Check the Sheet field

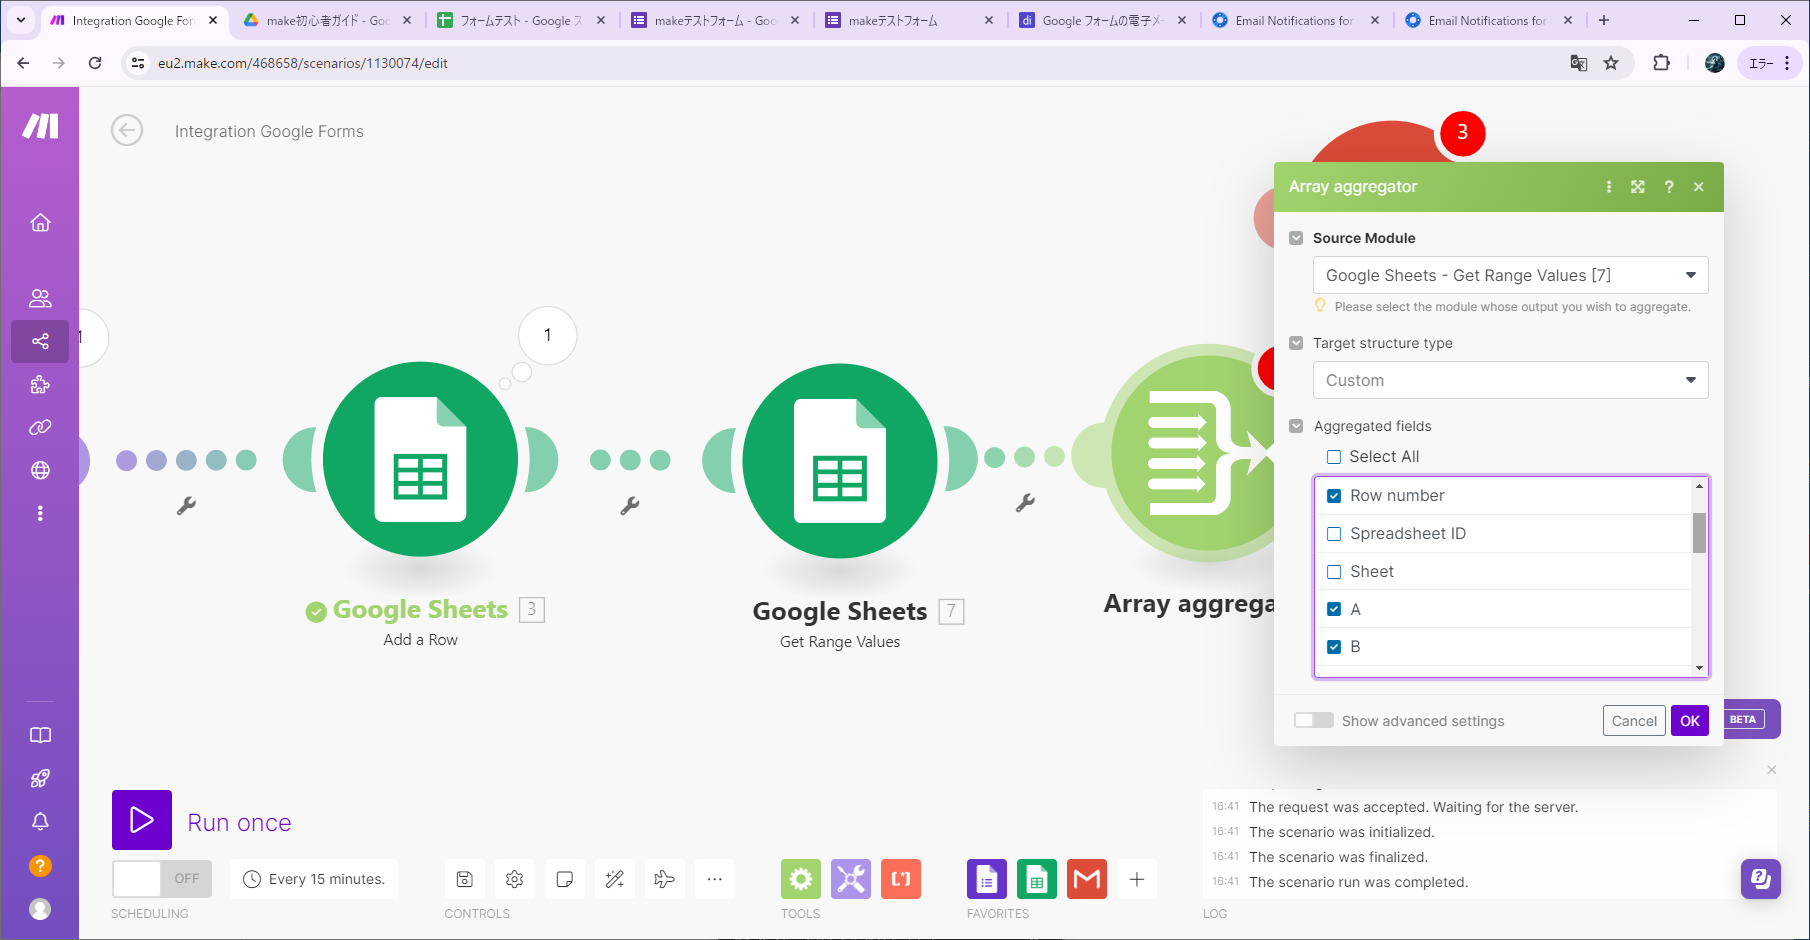1334,572
